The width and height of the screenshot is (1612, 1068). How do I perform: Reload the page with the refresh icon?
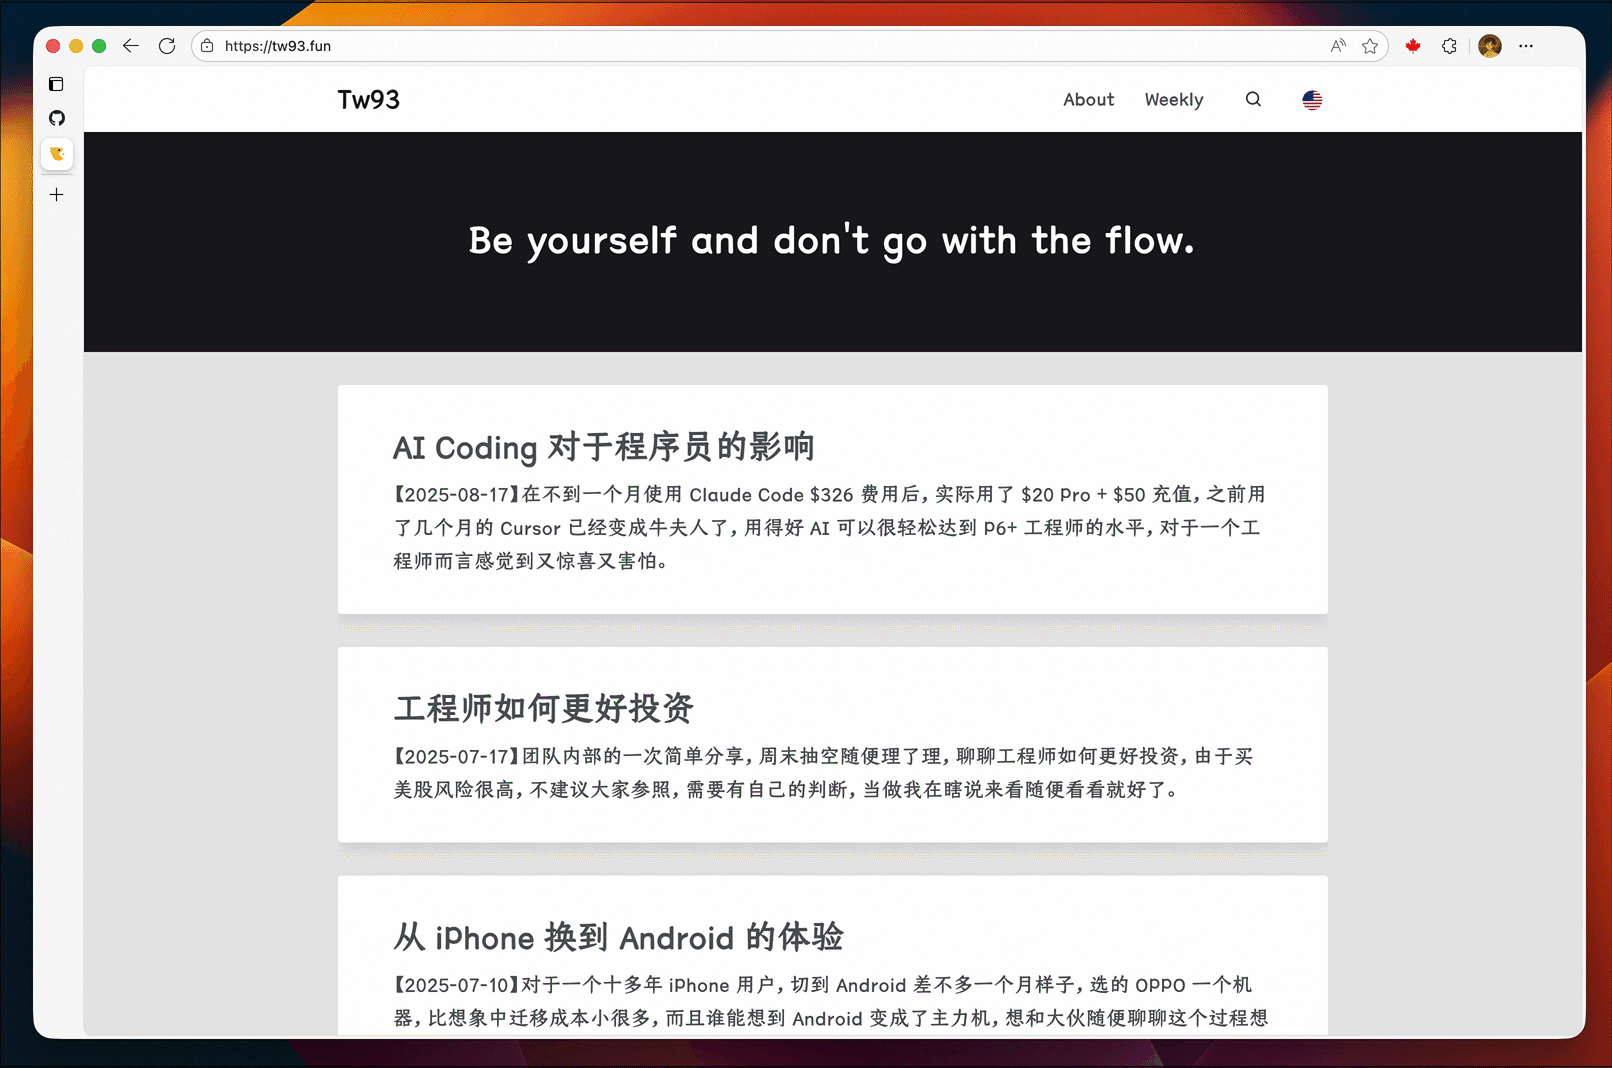click(x=167, y=46)
